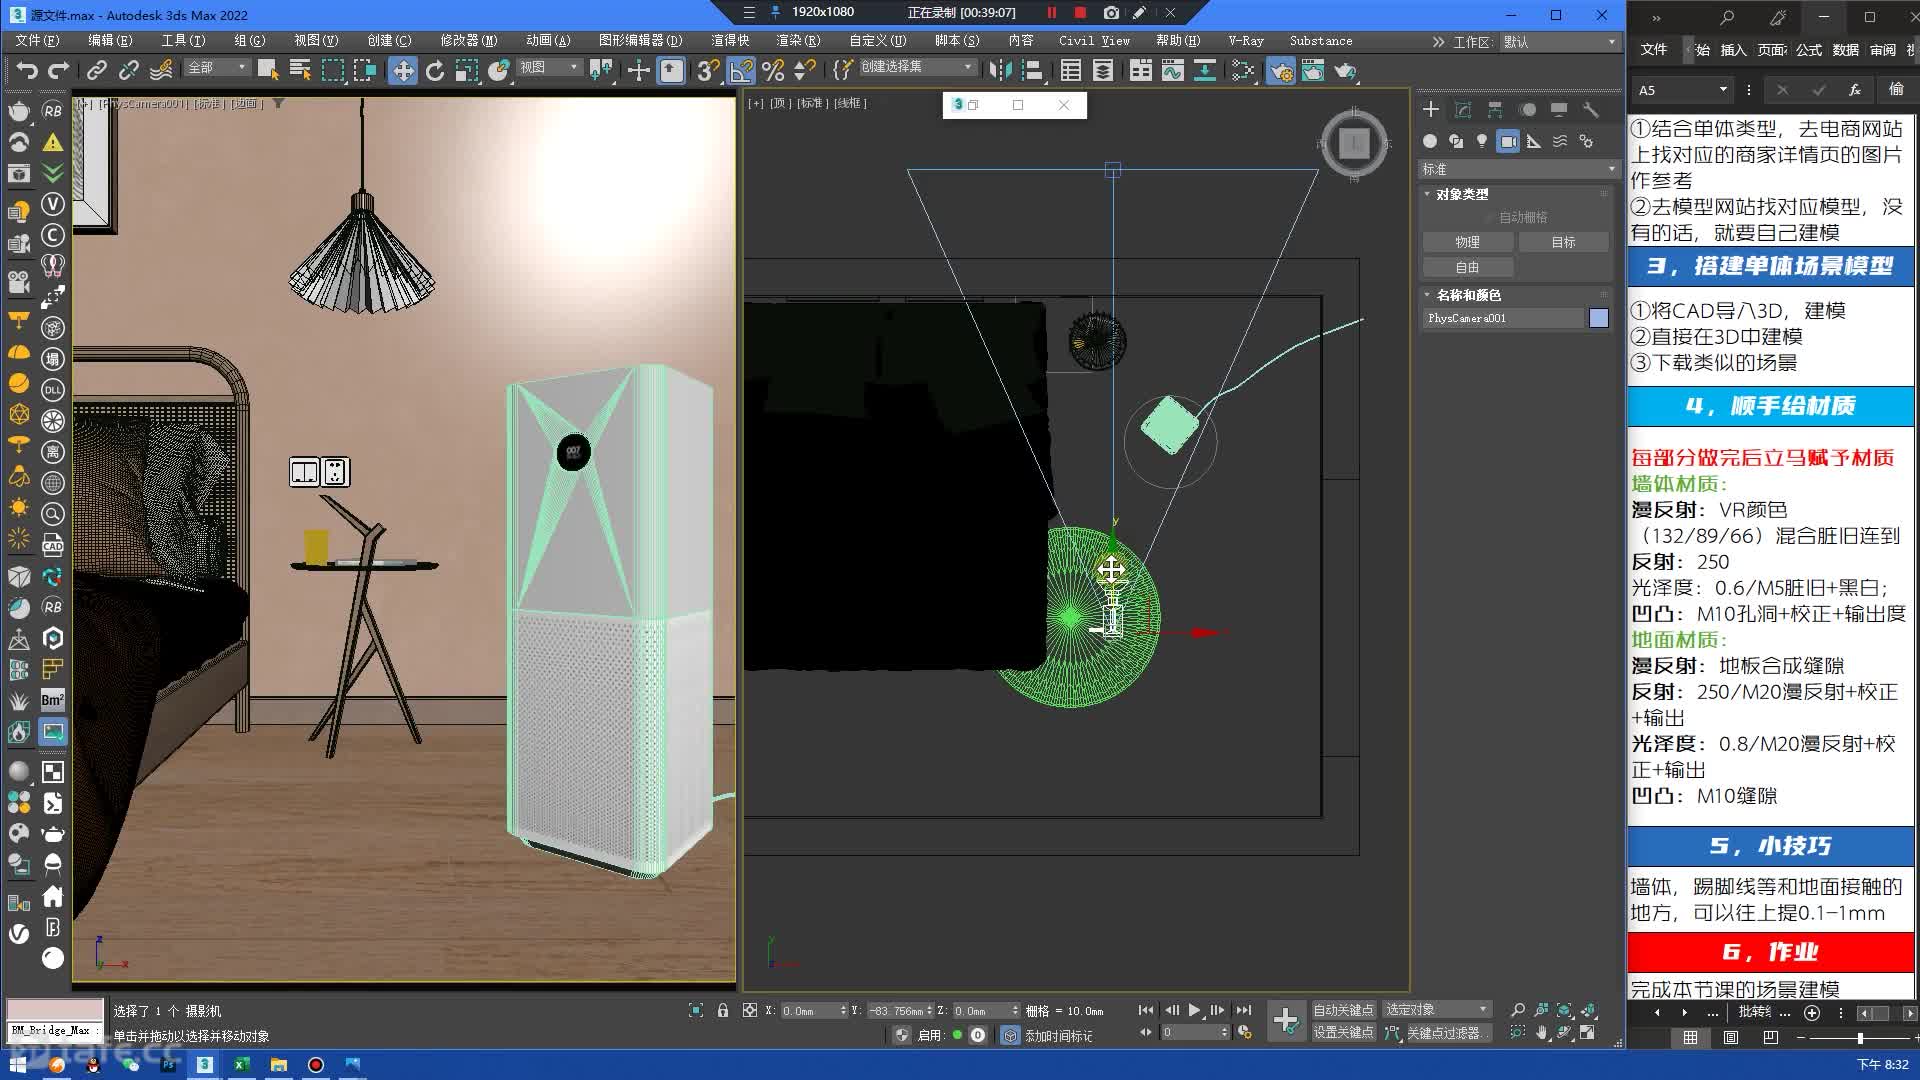The width and height of the screenshot is (1920, 1080).
Task: Click the Render teapot icon
Action: tap(1346, 70)
